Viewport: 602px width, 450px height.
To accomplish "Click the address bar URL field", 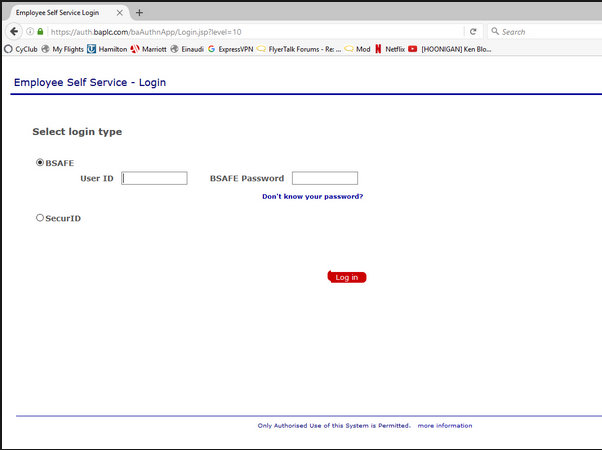I will 255,32.
